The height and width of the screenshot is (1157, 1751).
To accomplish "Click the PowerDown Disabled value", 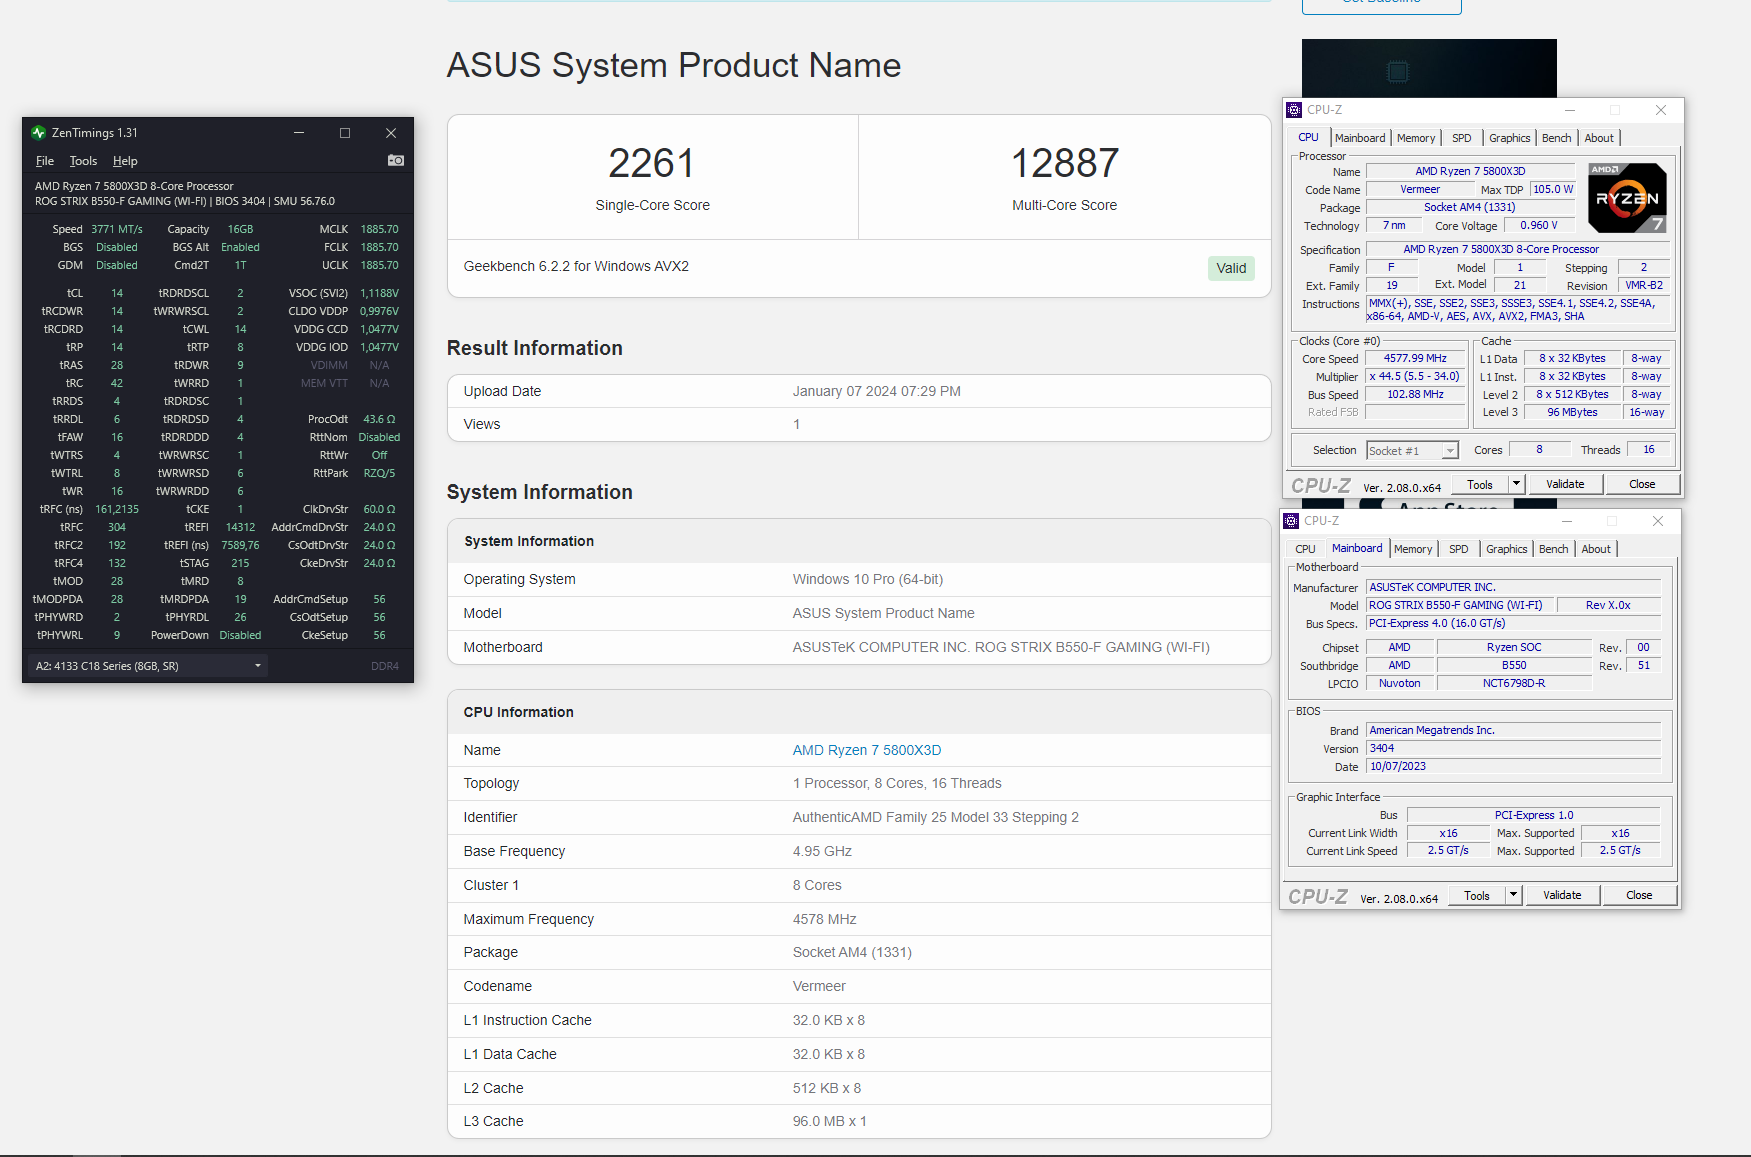I will [240, 635].
